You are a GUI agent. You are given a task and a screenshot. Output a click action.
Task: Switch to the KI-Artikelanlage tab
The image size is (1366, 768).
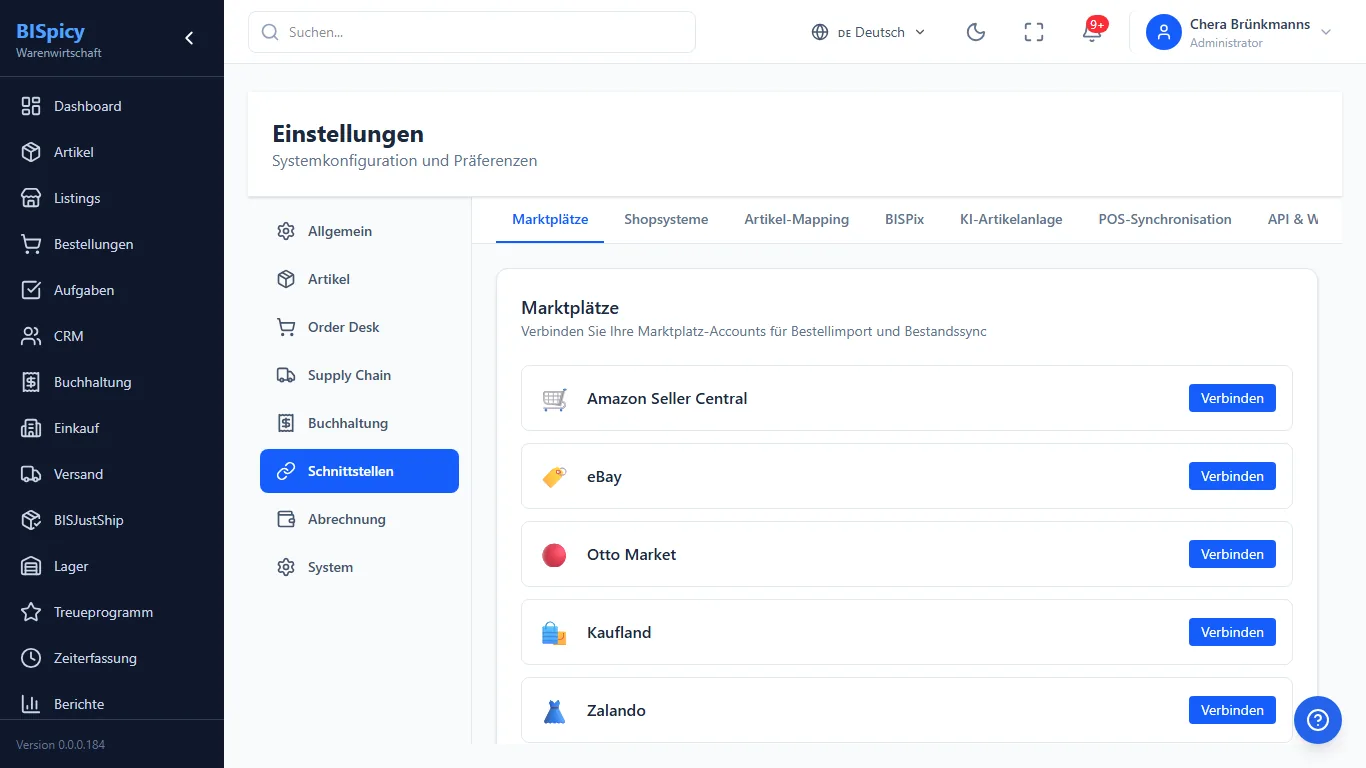pos(1011,219)
